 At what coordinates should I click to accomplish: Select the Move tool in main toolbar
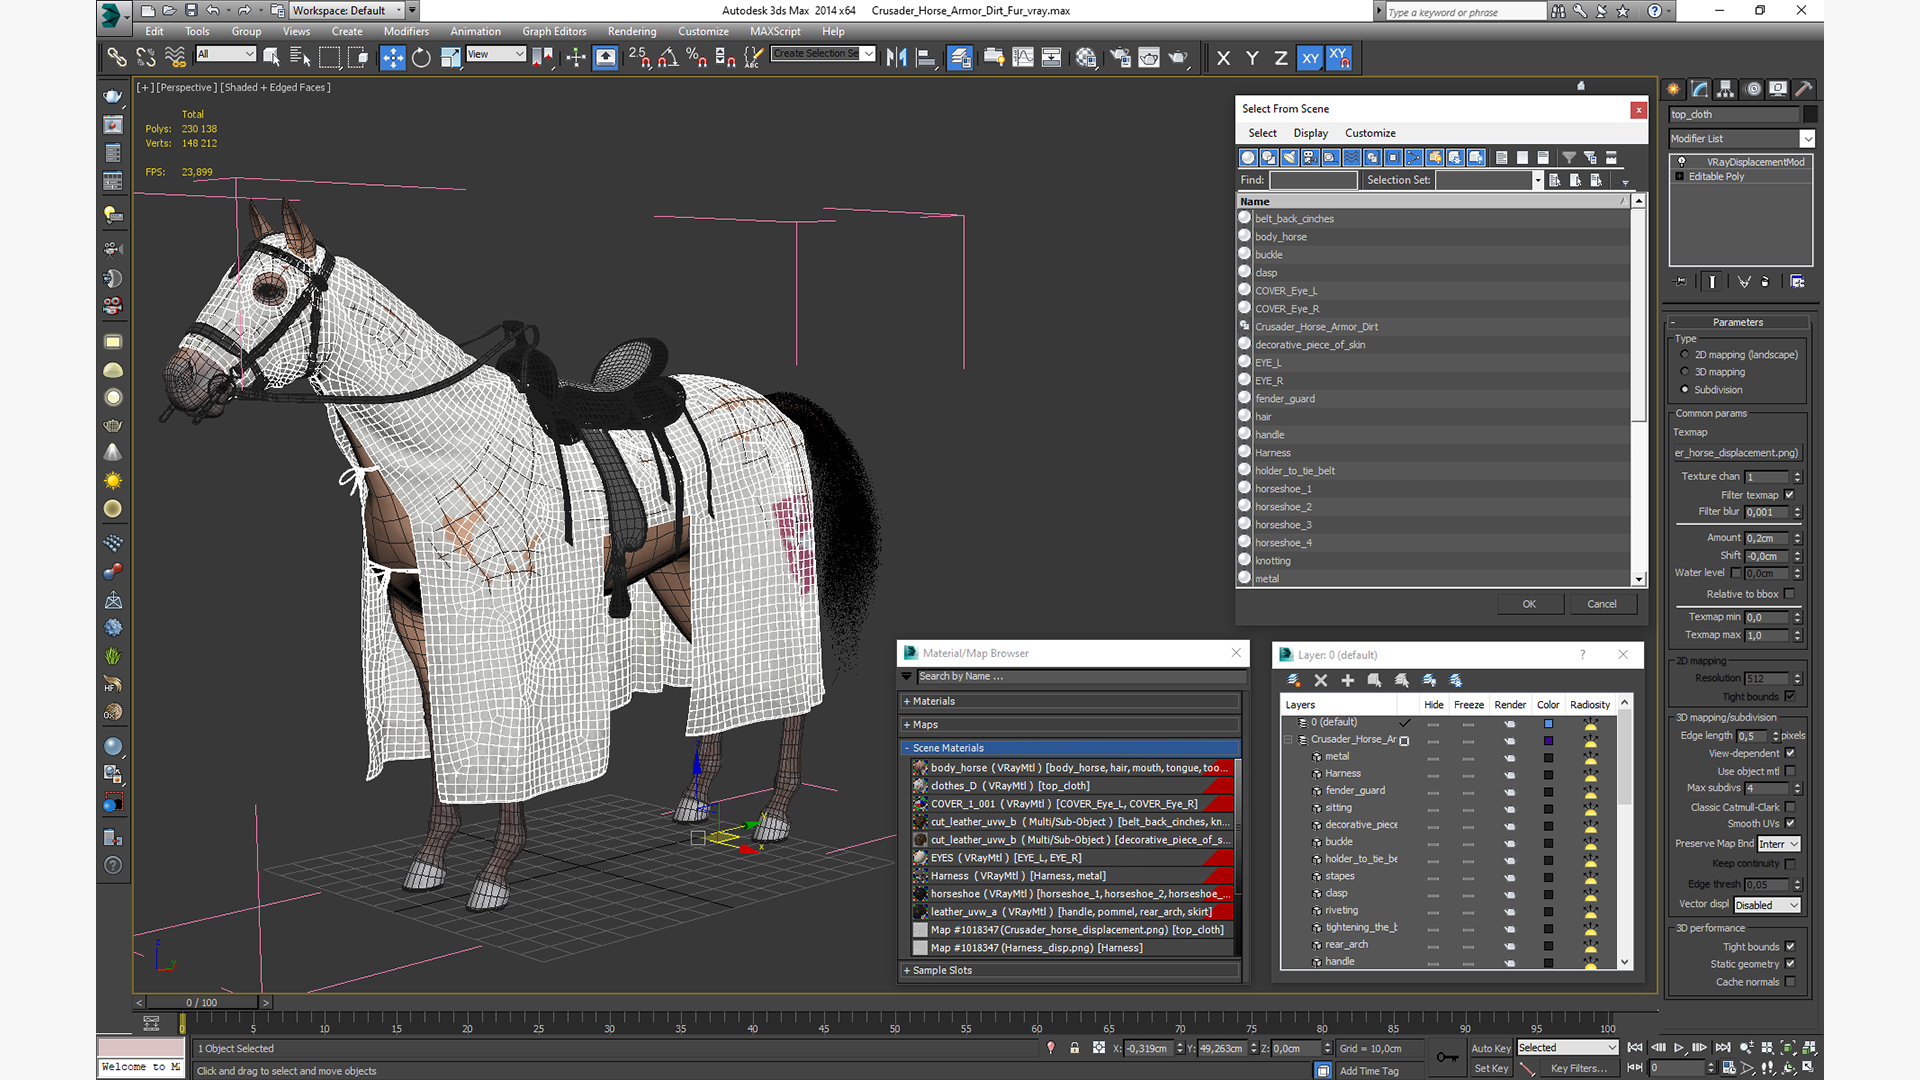(x=392, y=58)
